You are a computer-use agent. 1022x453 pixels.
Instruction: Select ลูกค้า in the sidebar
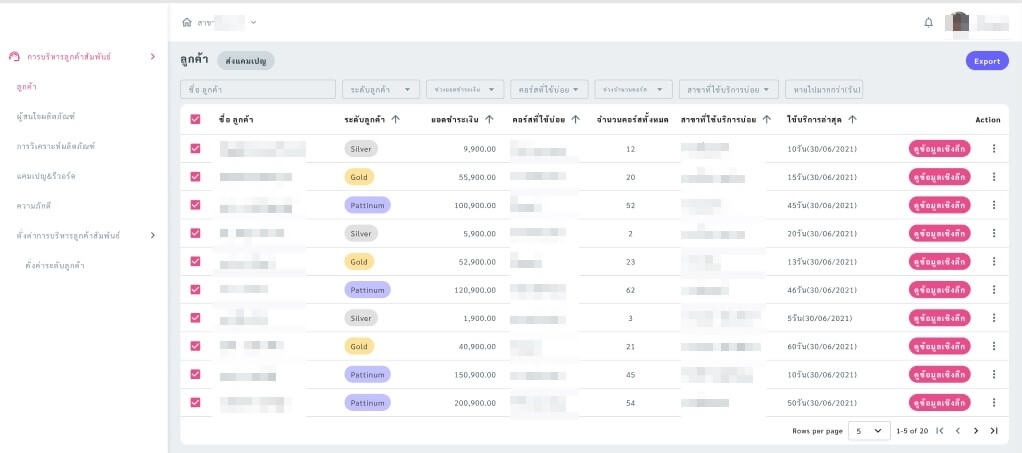27,87
